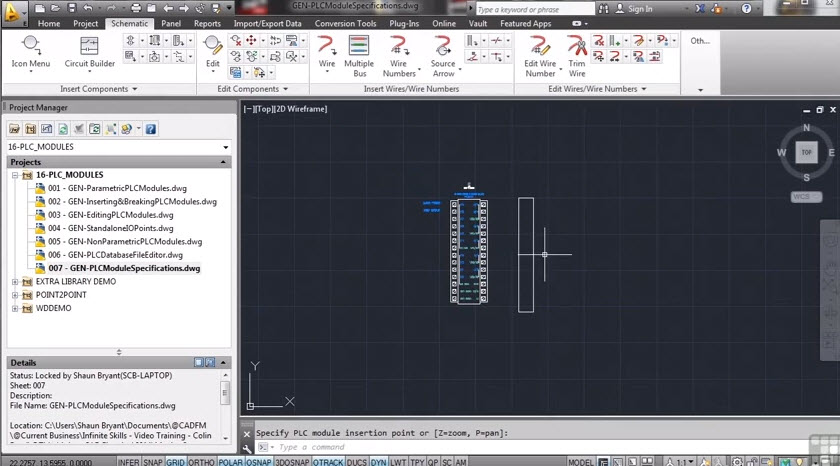Click the [2D Wireframe] visual style control
This screenshot has width=840, height=466.
click(301, 109)
